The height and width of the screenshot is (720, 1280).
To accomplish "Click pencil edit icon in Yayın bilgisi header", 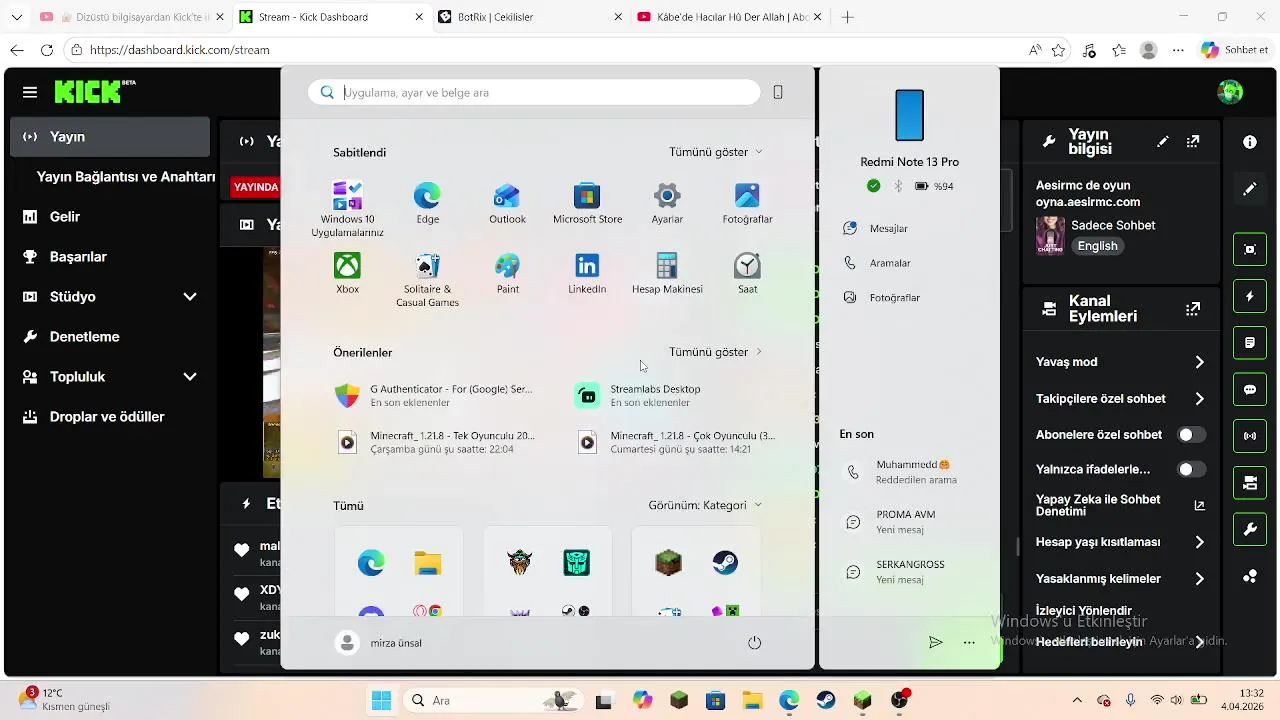I will (1163, 142).
